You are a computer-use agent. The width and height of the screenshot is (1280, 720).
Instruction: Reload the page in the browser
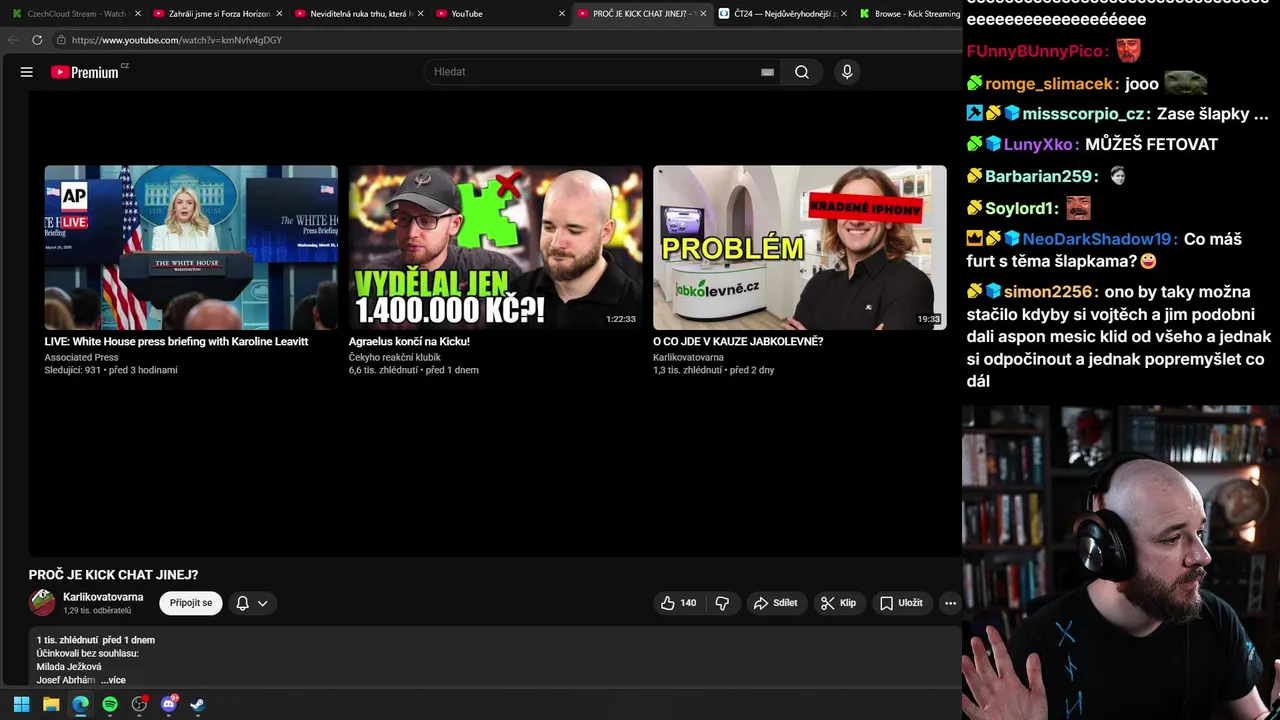pos(37,40)
